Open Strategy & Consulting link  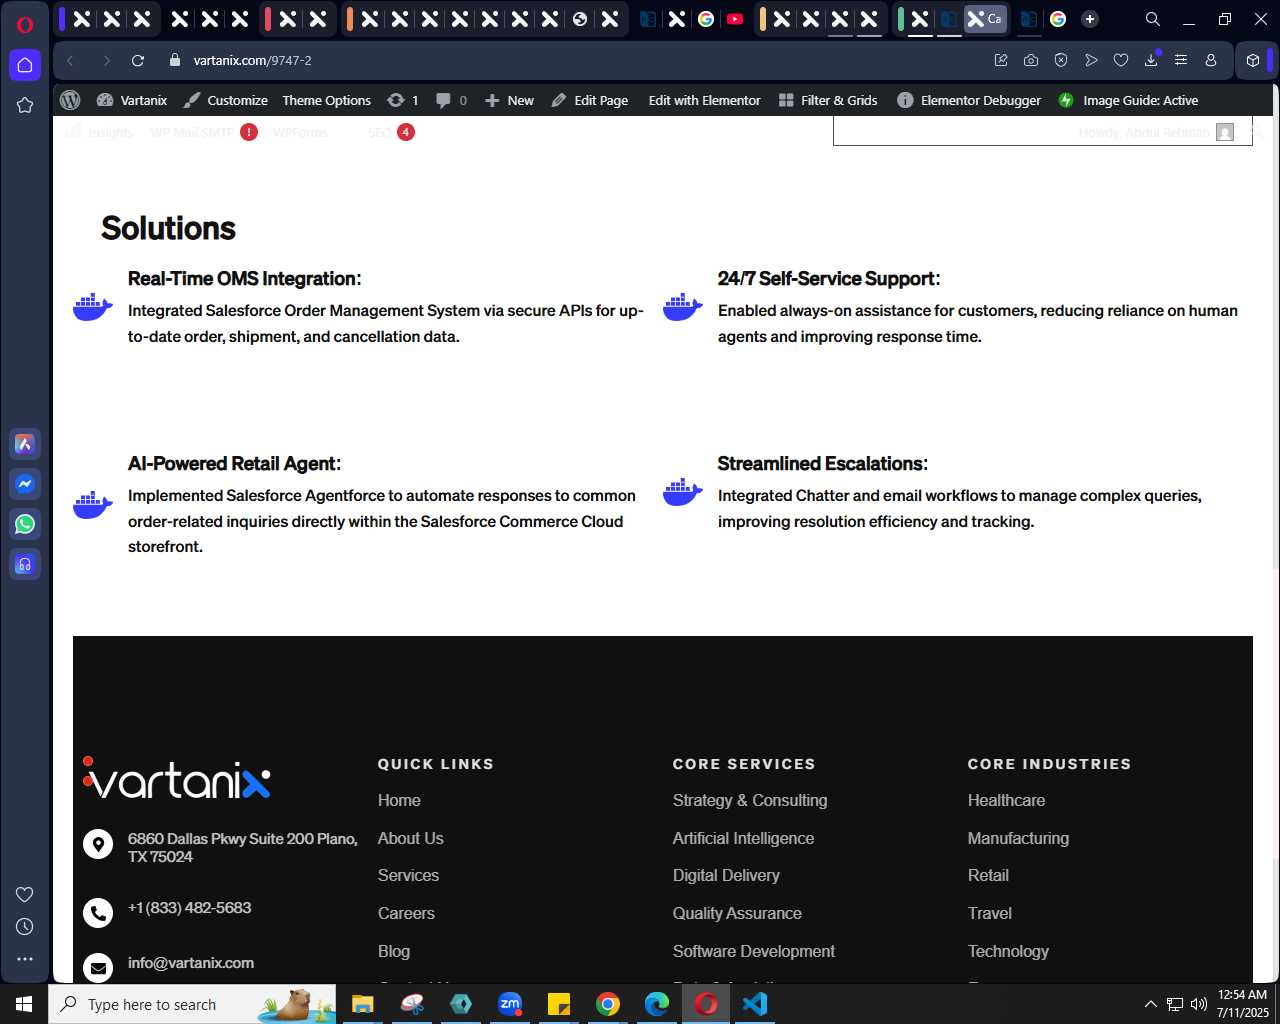(x=750, y=800)
